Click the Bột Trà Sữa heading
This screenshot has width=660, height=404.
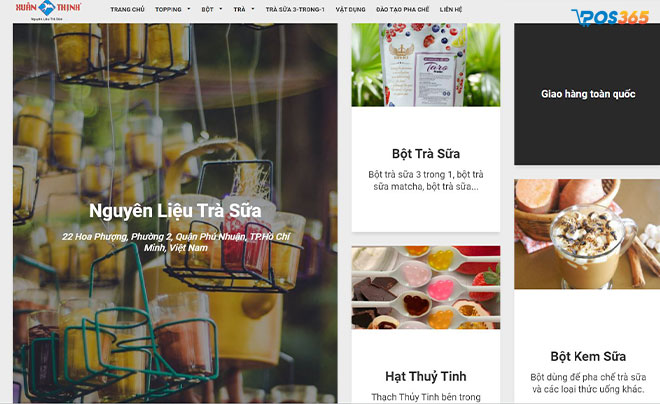coord(426,154)
